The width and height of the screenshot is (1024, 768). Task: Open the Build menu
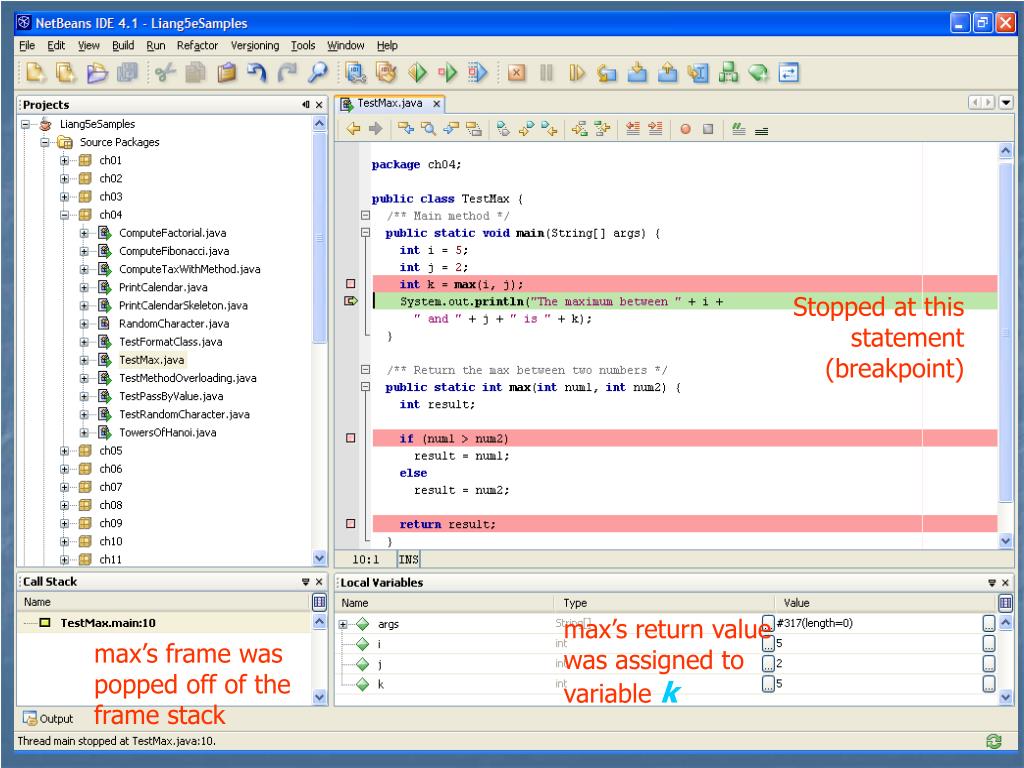[x=123, y=45]
